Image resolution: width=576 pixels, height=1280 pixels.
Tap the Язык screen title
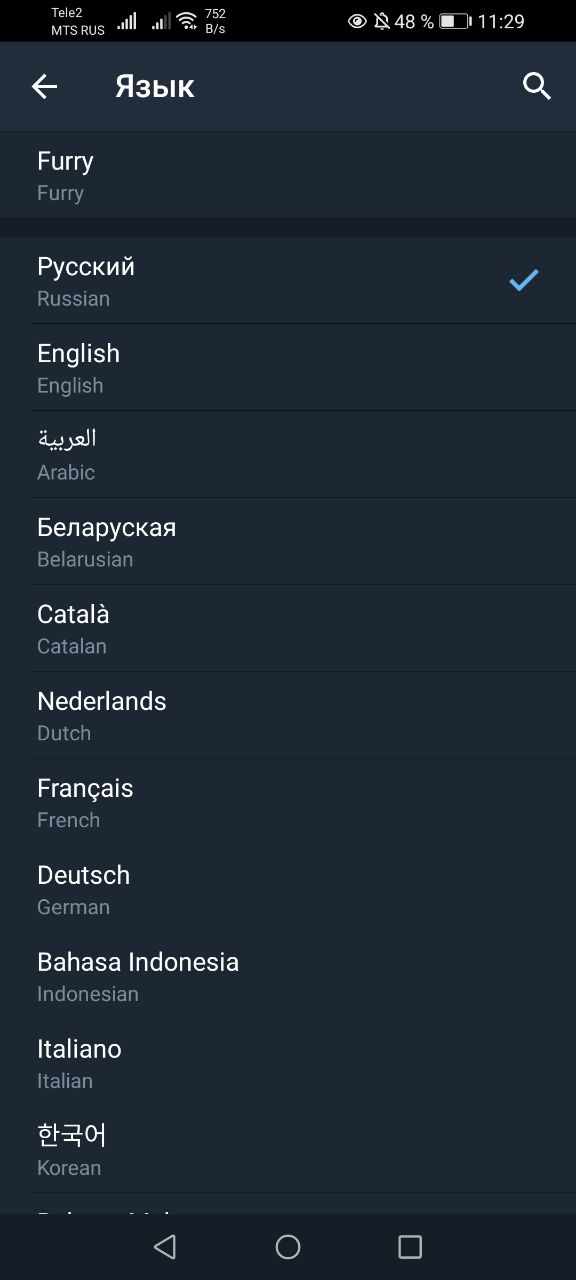154,88
